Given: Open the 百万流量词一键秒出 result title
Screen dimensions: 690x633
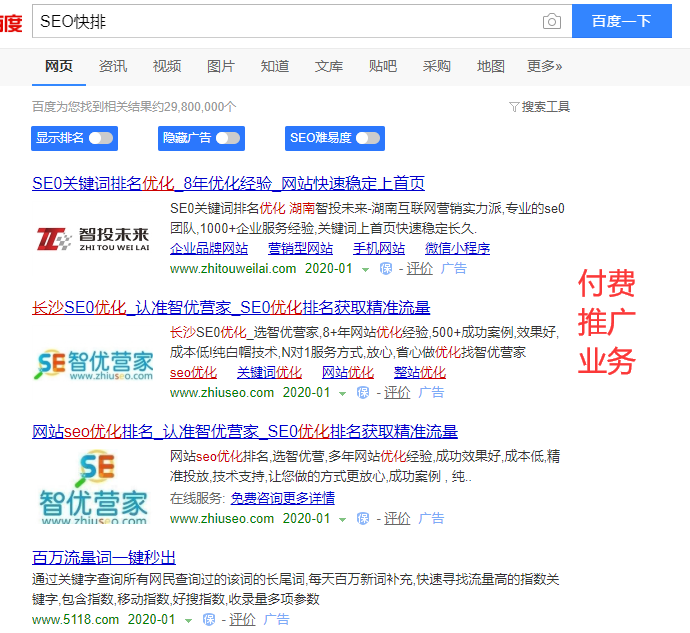Looking at the screenshot, I should tap(104, 558).
